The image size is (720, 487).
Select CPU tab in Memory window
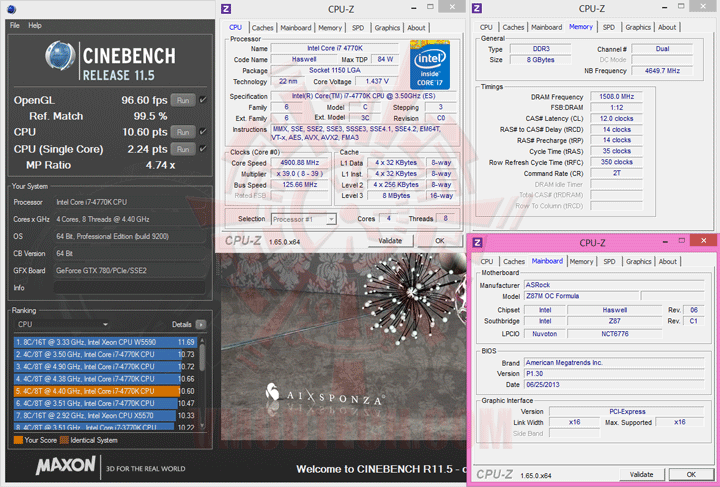pos(486,27)
